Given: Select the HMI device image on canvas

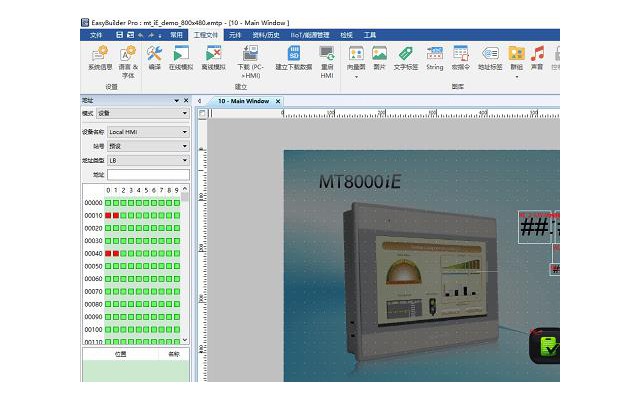Looking at the screenshot, I should [420, 282].
